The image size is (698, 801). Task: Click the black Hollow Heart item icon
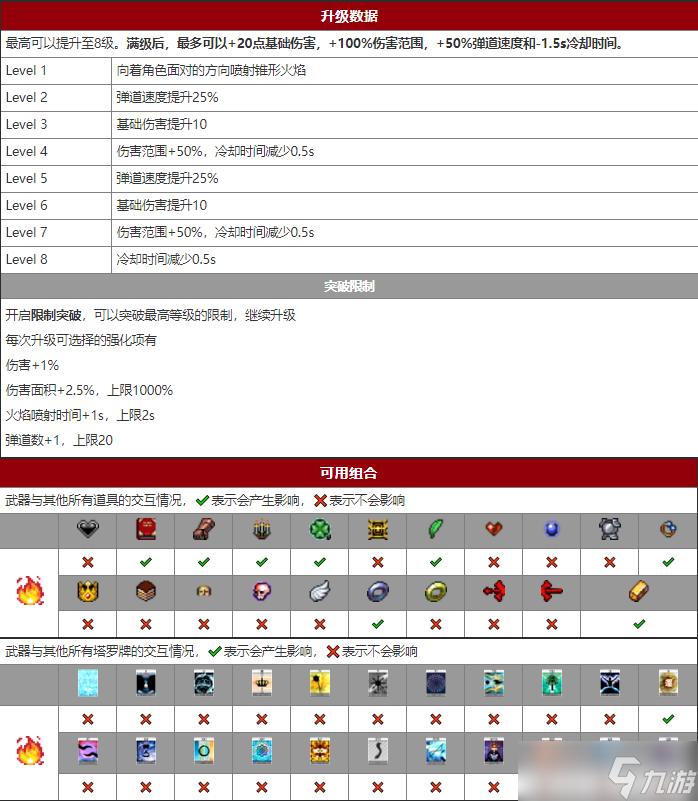(88, 529)
